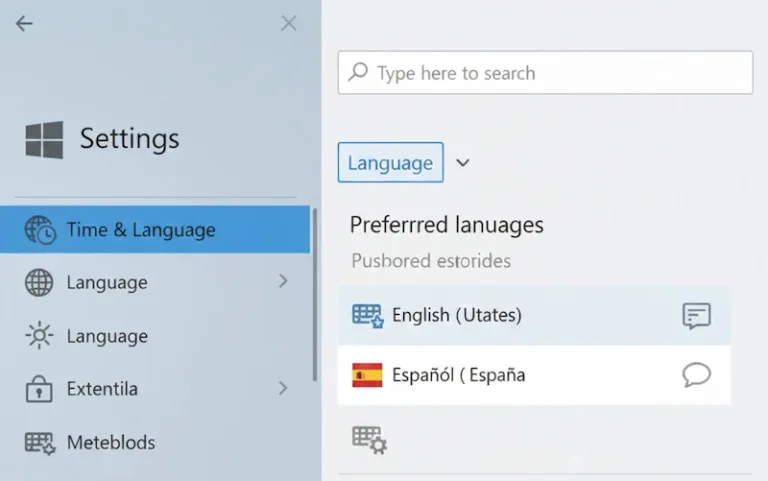
Task: Click the back arrow in the sidebar
Action: pos(24,23)
